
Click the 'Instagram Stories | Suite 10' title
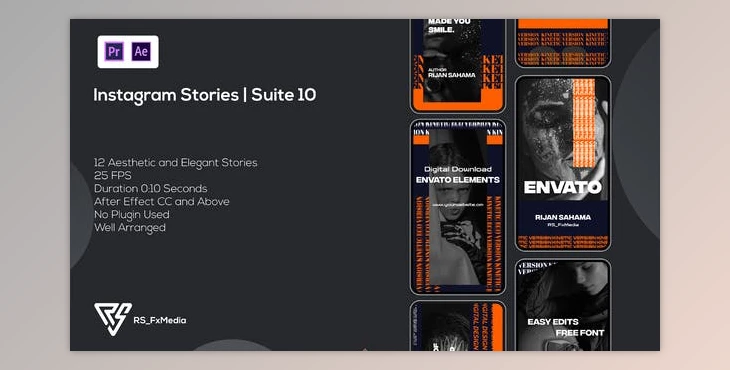pos(205,95)
